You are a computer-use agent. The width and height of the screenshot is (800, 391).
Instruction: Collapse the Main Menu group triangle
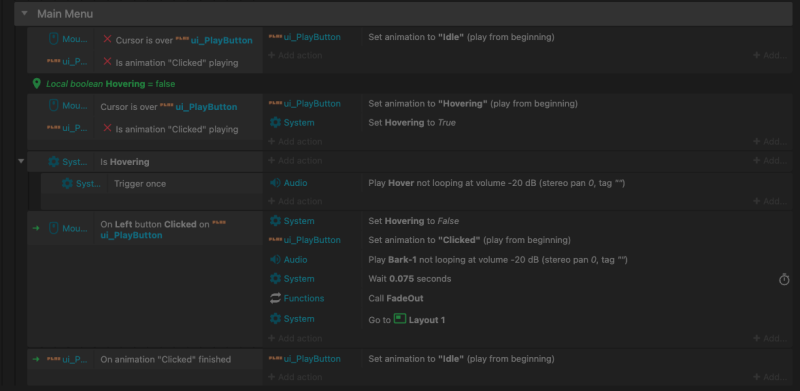click(24, 14)
